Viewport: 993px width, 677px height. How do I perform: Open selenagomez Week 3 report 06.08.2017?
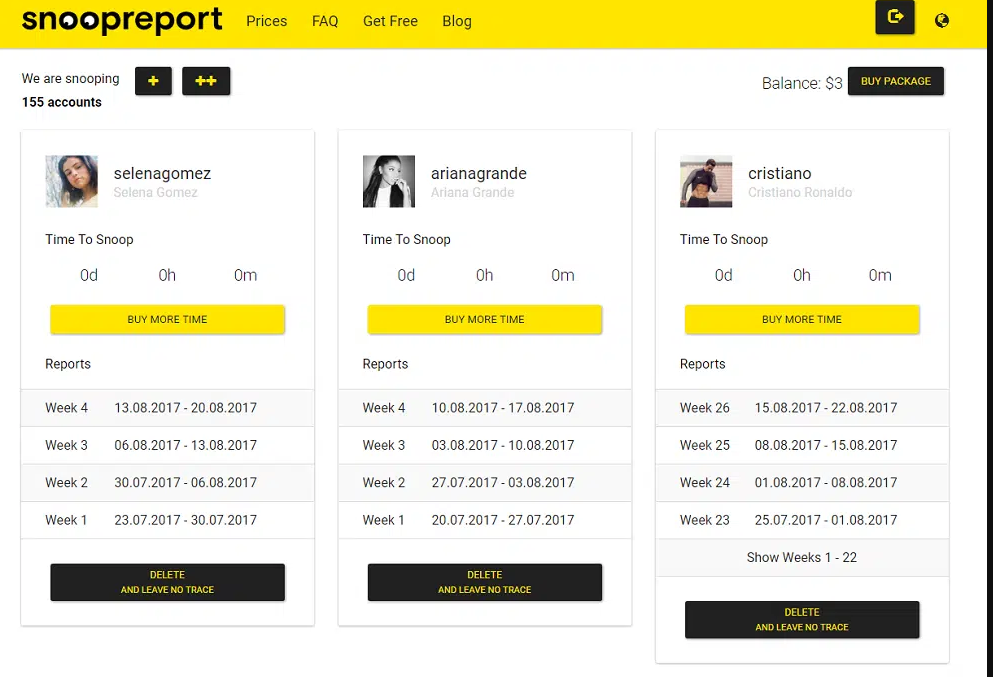167,445
